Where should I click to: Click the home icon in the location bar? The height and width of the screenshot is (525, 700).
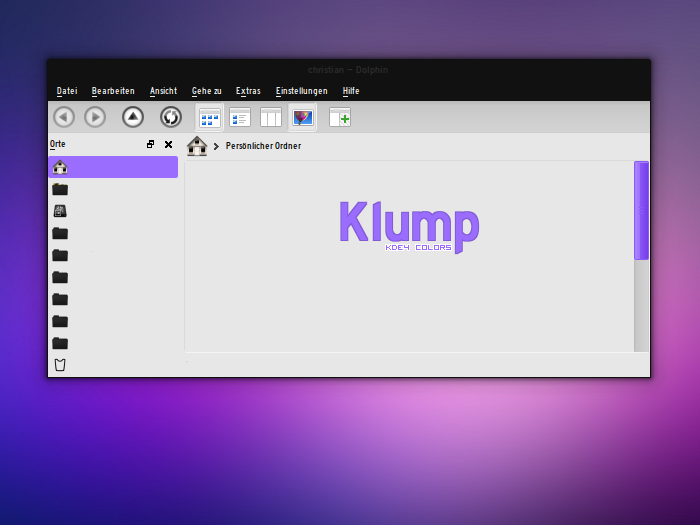click(x=197, y=146)
